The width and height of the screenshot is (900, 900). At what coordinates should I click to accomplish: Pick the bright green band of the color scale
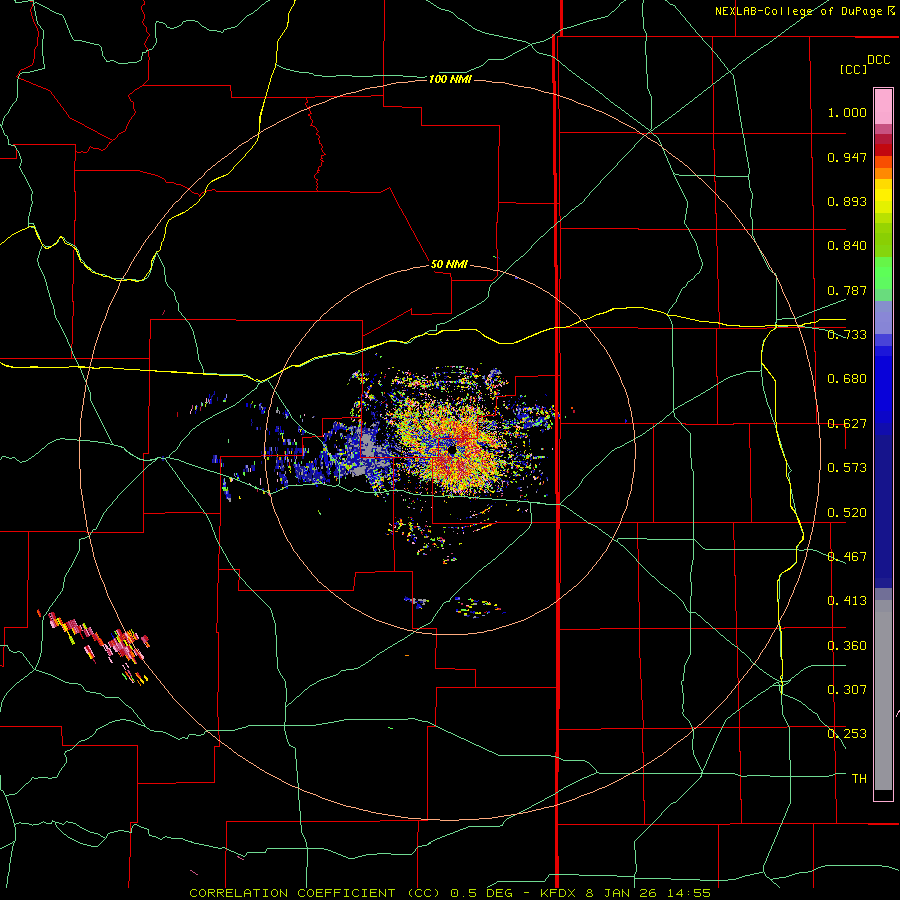click(883, 273)
